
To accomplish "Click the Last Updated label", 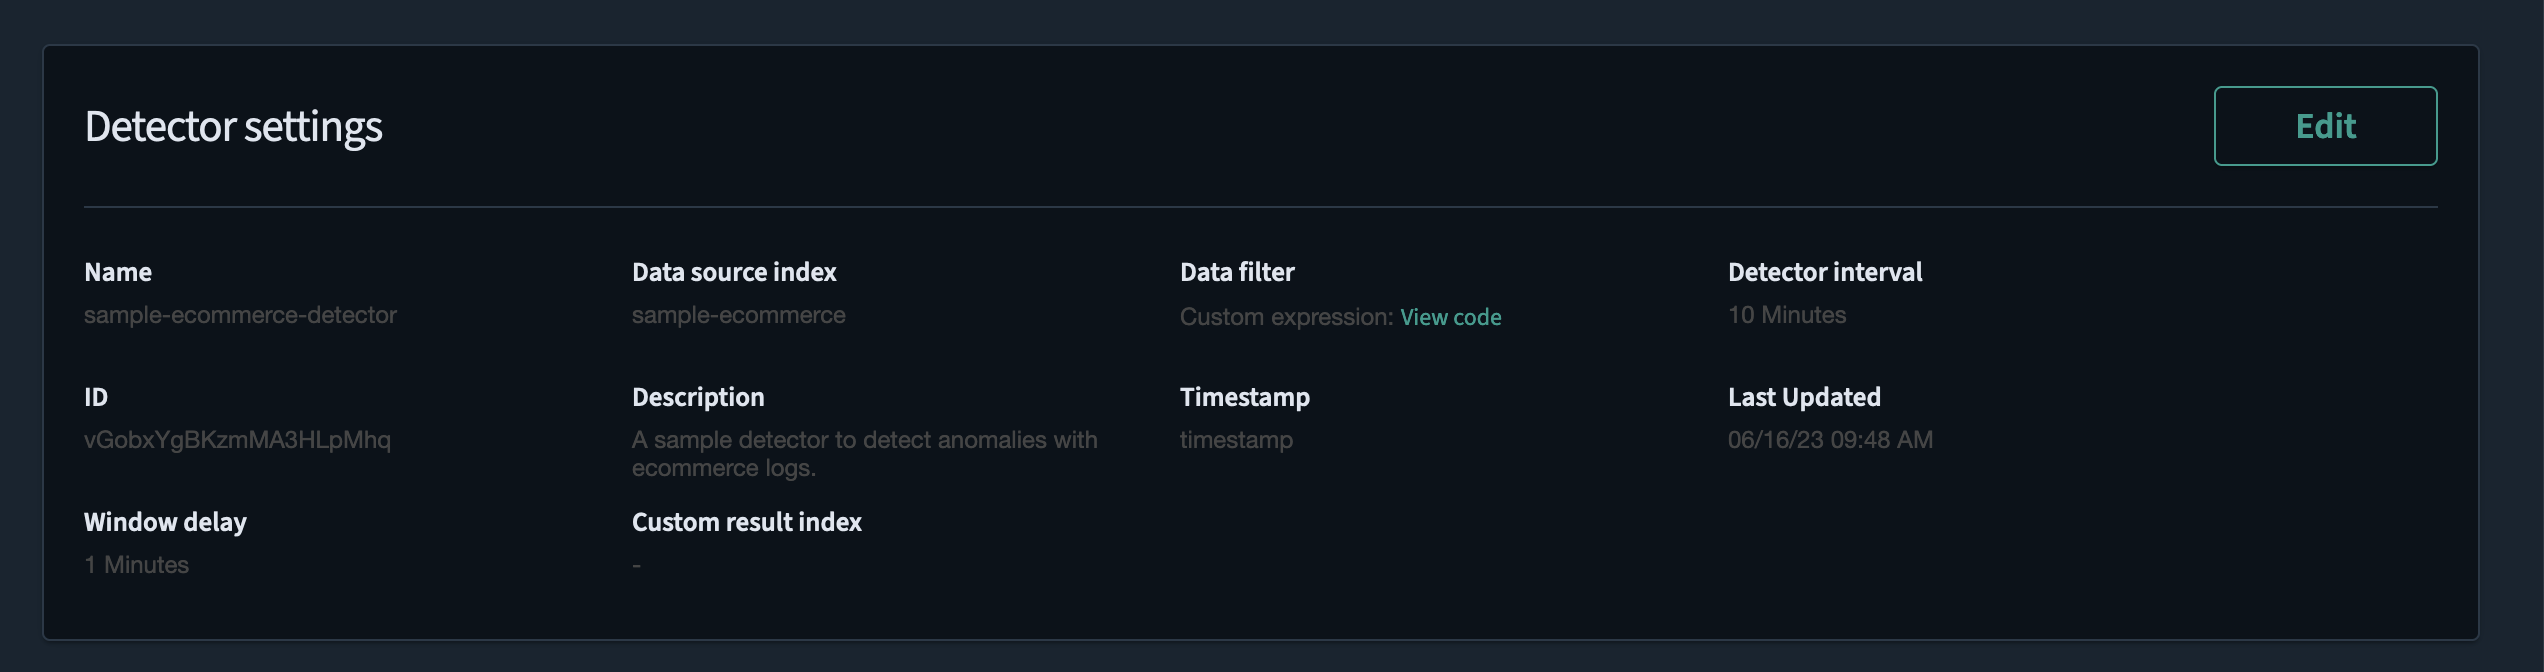I will point(1804,397).
